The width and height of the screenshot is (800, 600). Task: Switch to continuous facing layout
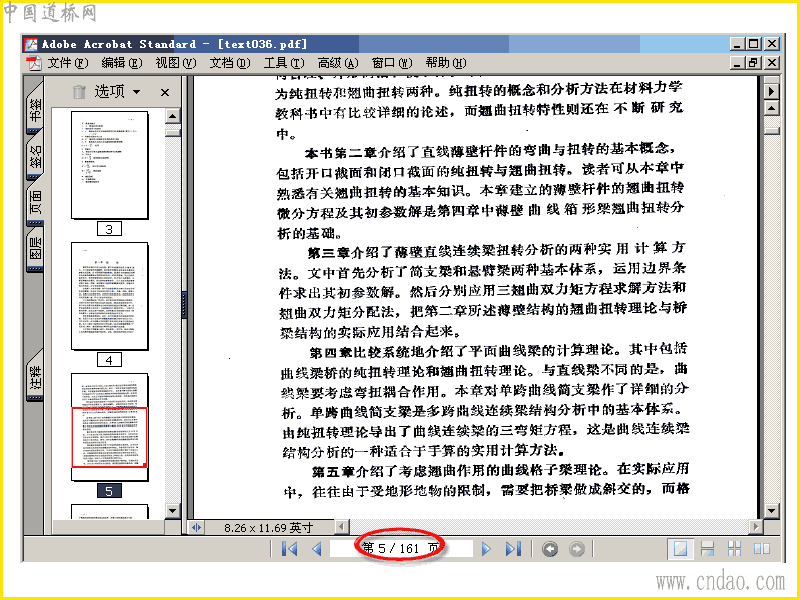coord(734,549)
